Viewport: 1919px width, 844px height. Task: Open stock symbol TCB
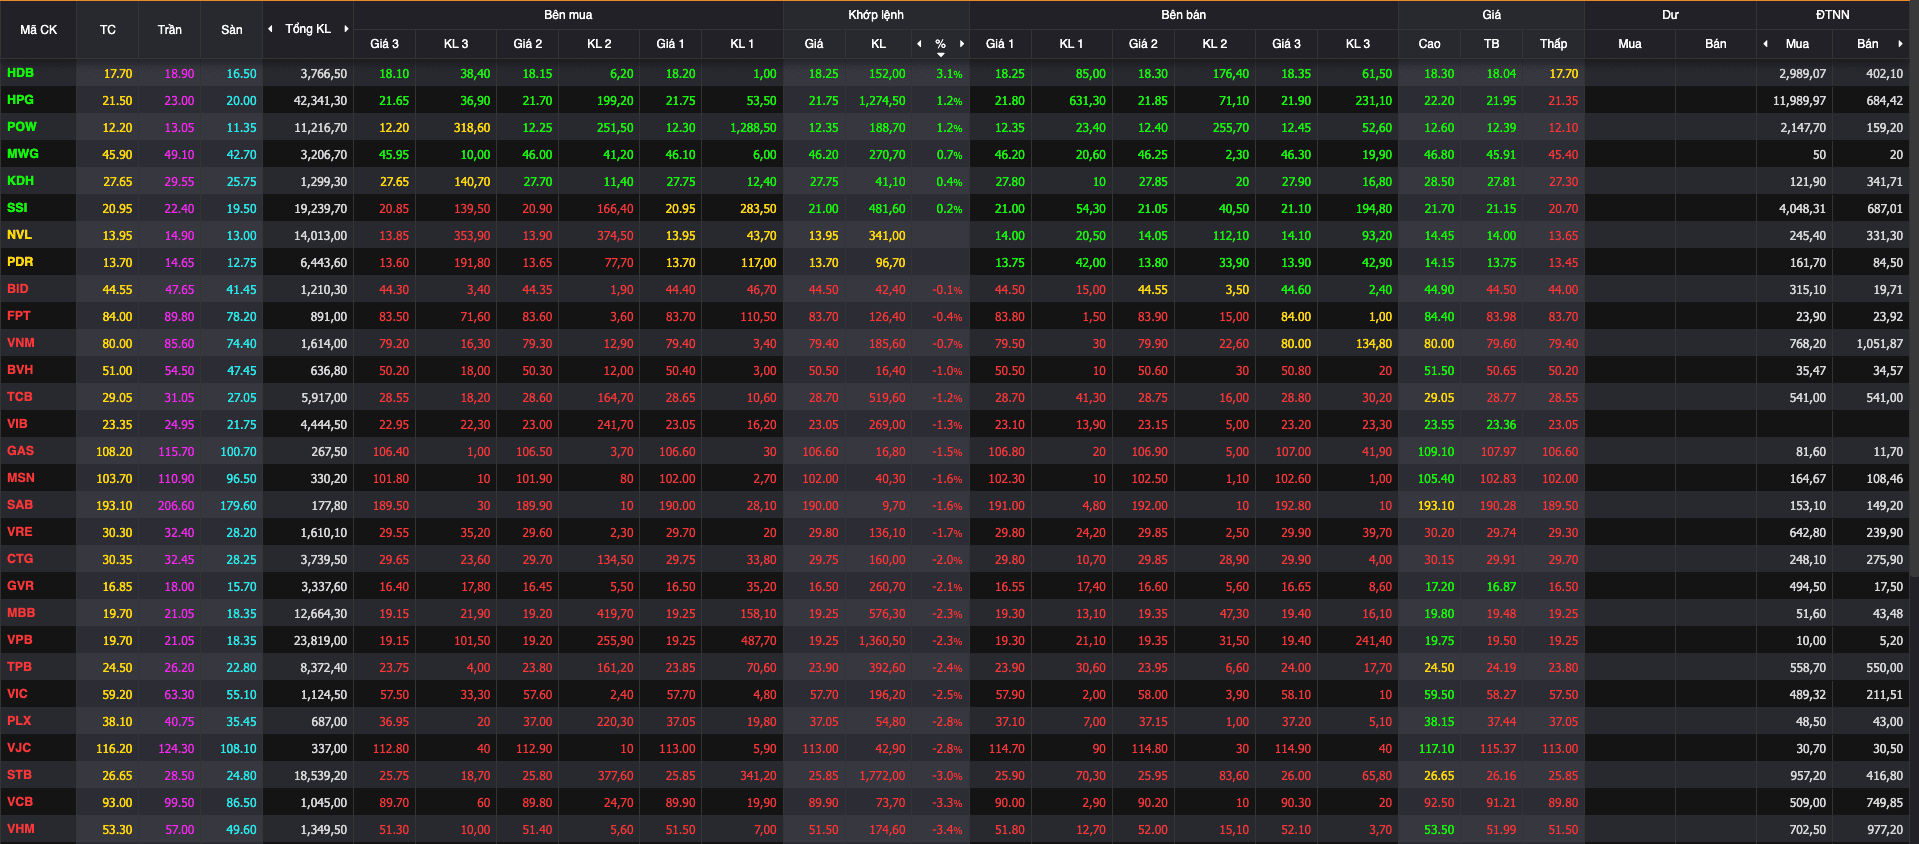pos(19,397)
